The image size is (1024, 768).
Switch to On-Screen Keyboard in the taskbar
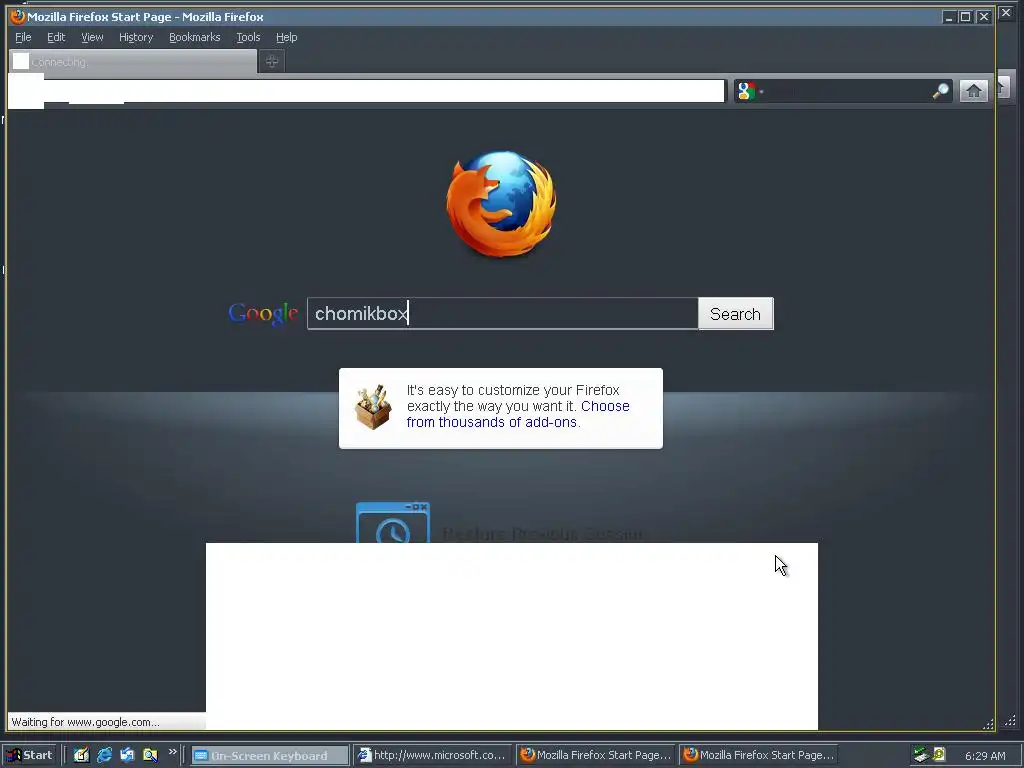[x=270, y=756]
